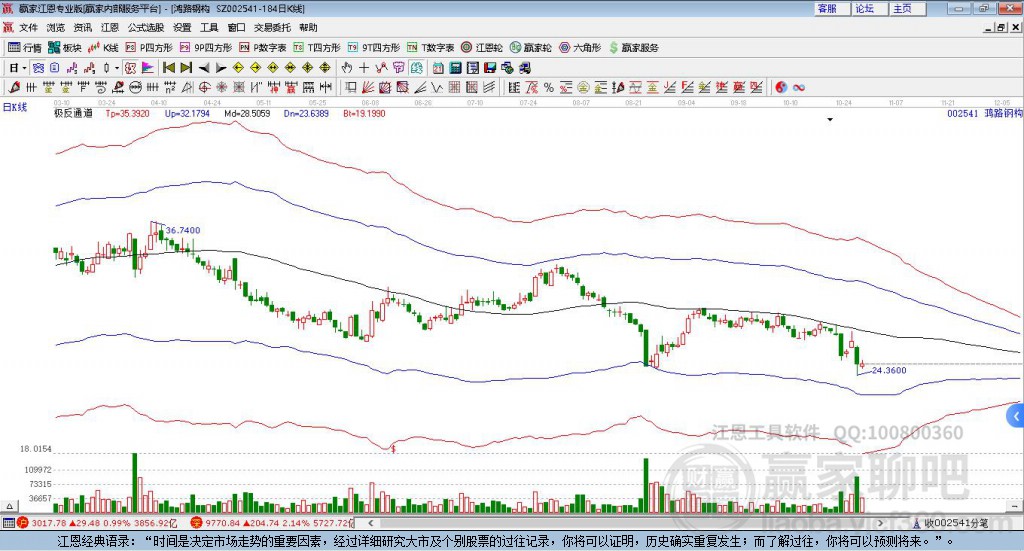1024x551 pixels.
Task: Open the candlestick style dropdown arrow
Action: [117, 68]
